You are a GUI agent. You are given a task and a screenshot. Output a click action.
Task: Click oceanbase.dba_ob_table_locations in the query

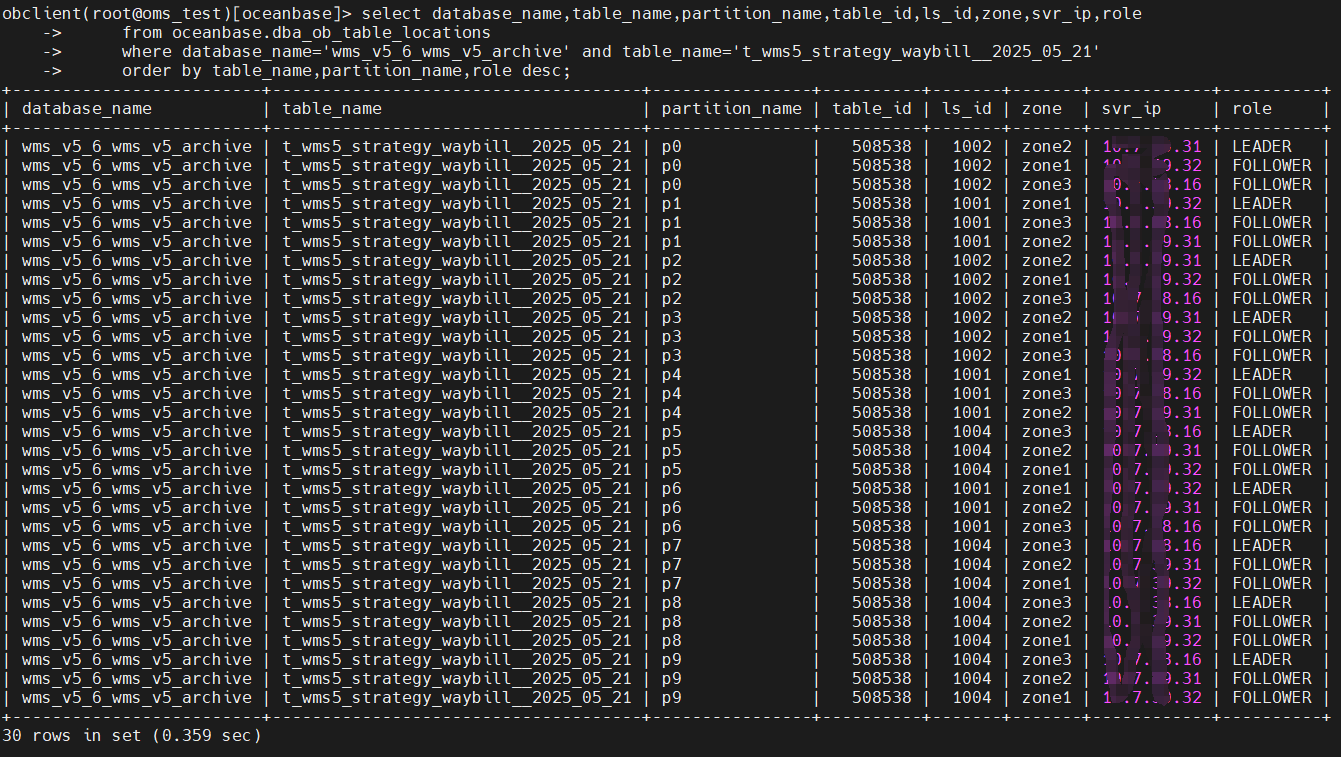331,33
